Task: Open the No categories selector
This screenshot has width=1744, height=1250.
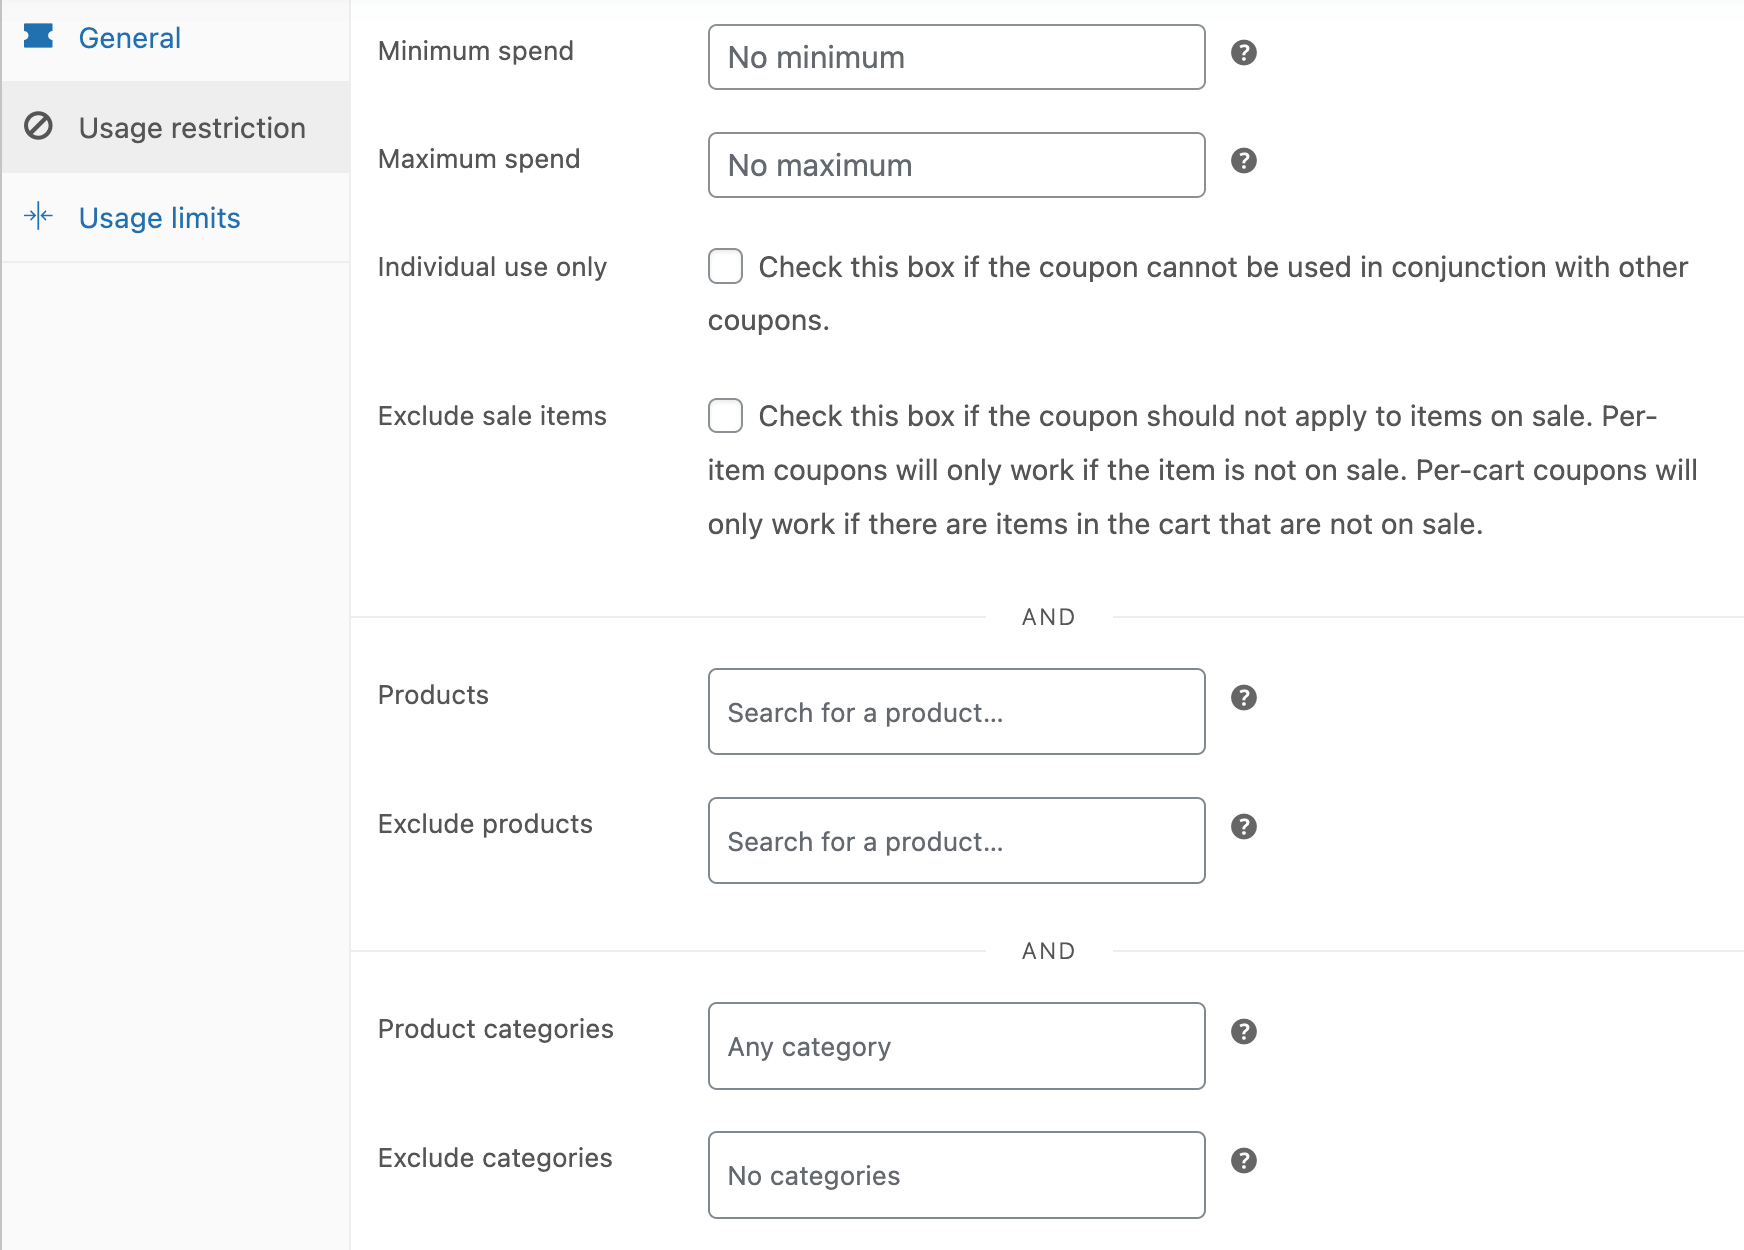Action: coord(955,1175)
